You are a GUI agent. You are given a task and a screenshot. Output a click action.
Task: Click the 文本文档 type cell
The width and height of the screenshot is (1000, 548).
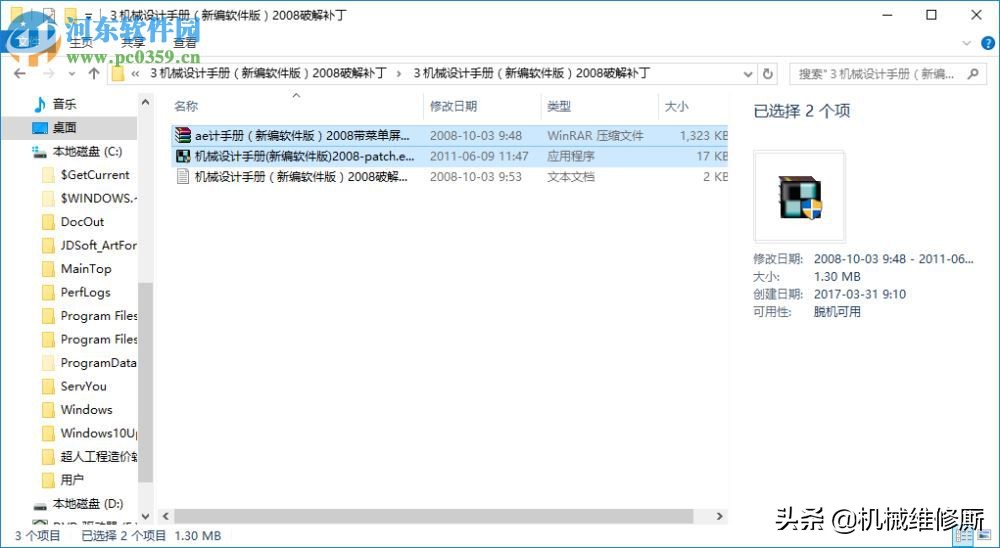pyautogui.click(x=571, y=177)
